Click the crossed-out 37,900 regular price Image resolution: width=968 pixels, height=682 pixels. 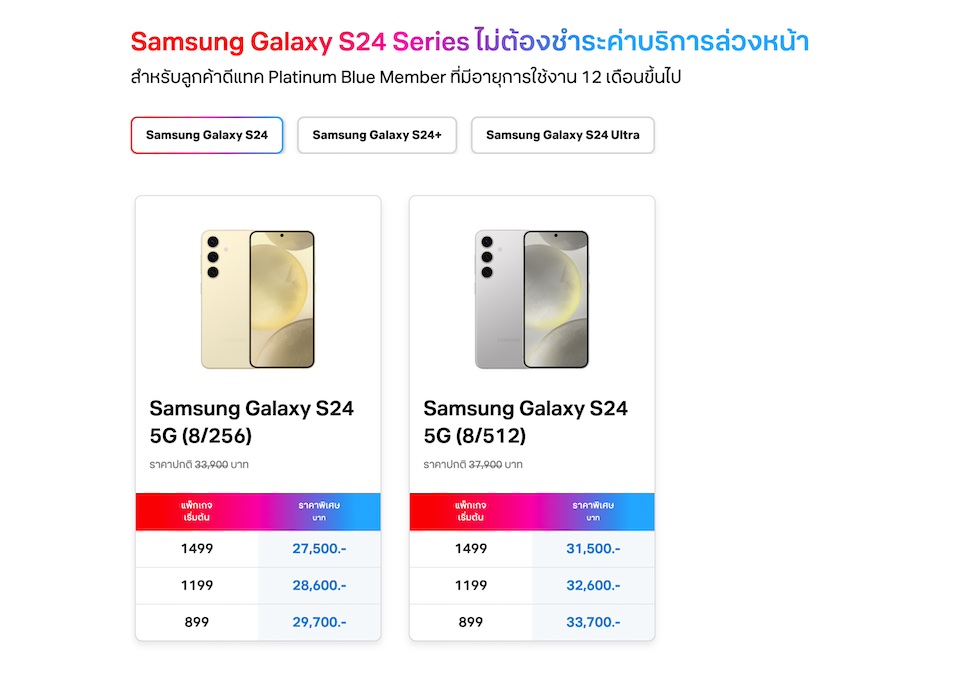[x=483, y=465]
